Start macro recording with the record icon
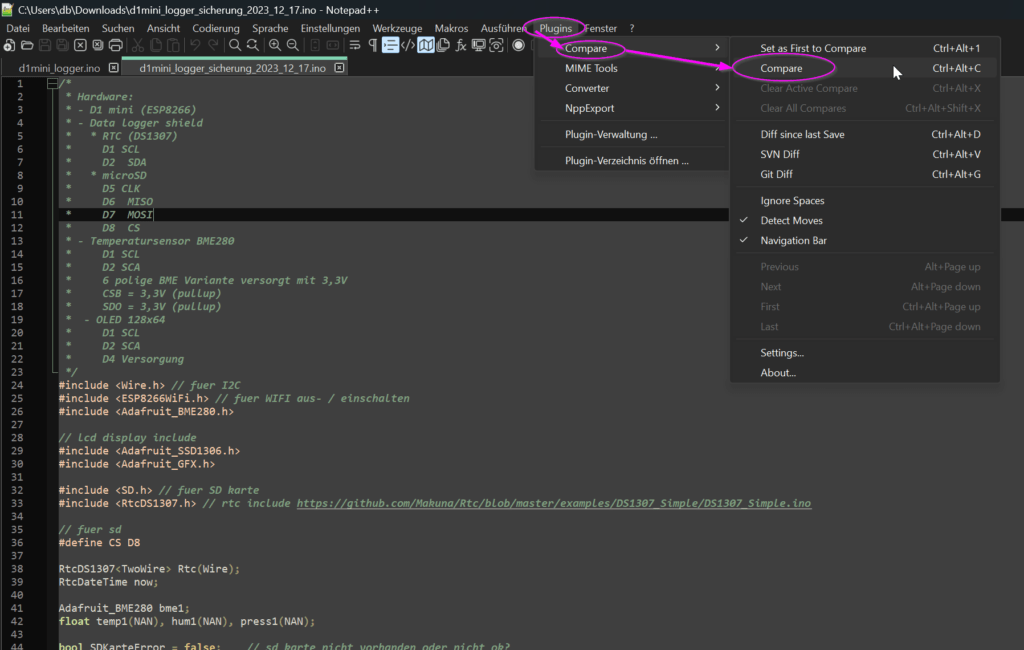 click(x=519, y=45)
